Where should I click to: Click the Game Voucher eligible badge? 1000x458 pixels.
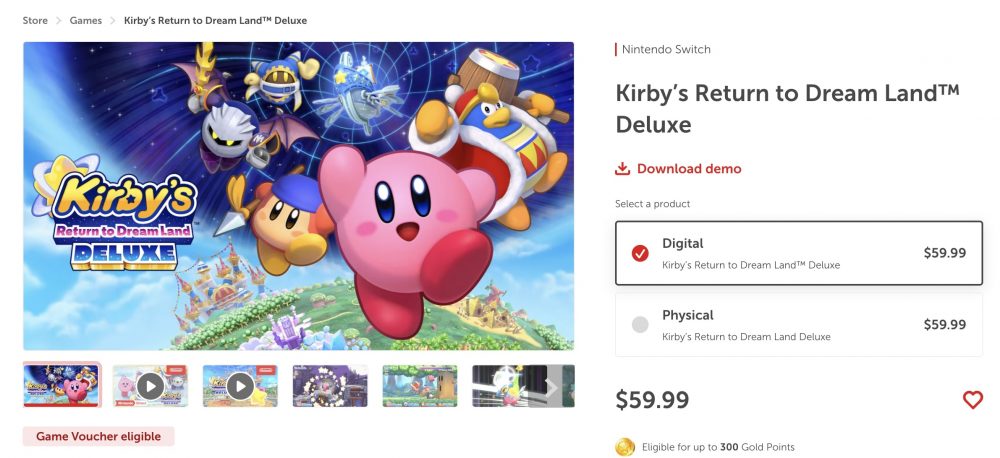[99, 437]
